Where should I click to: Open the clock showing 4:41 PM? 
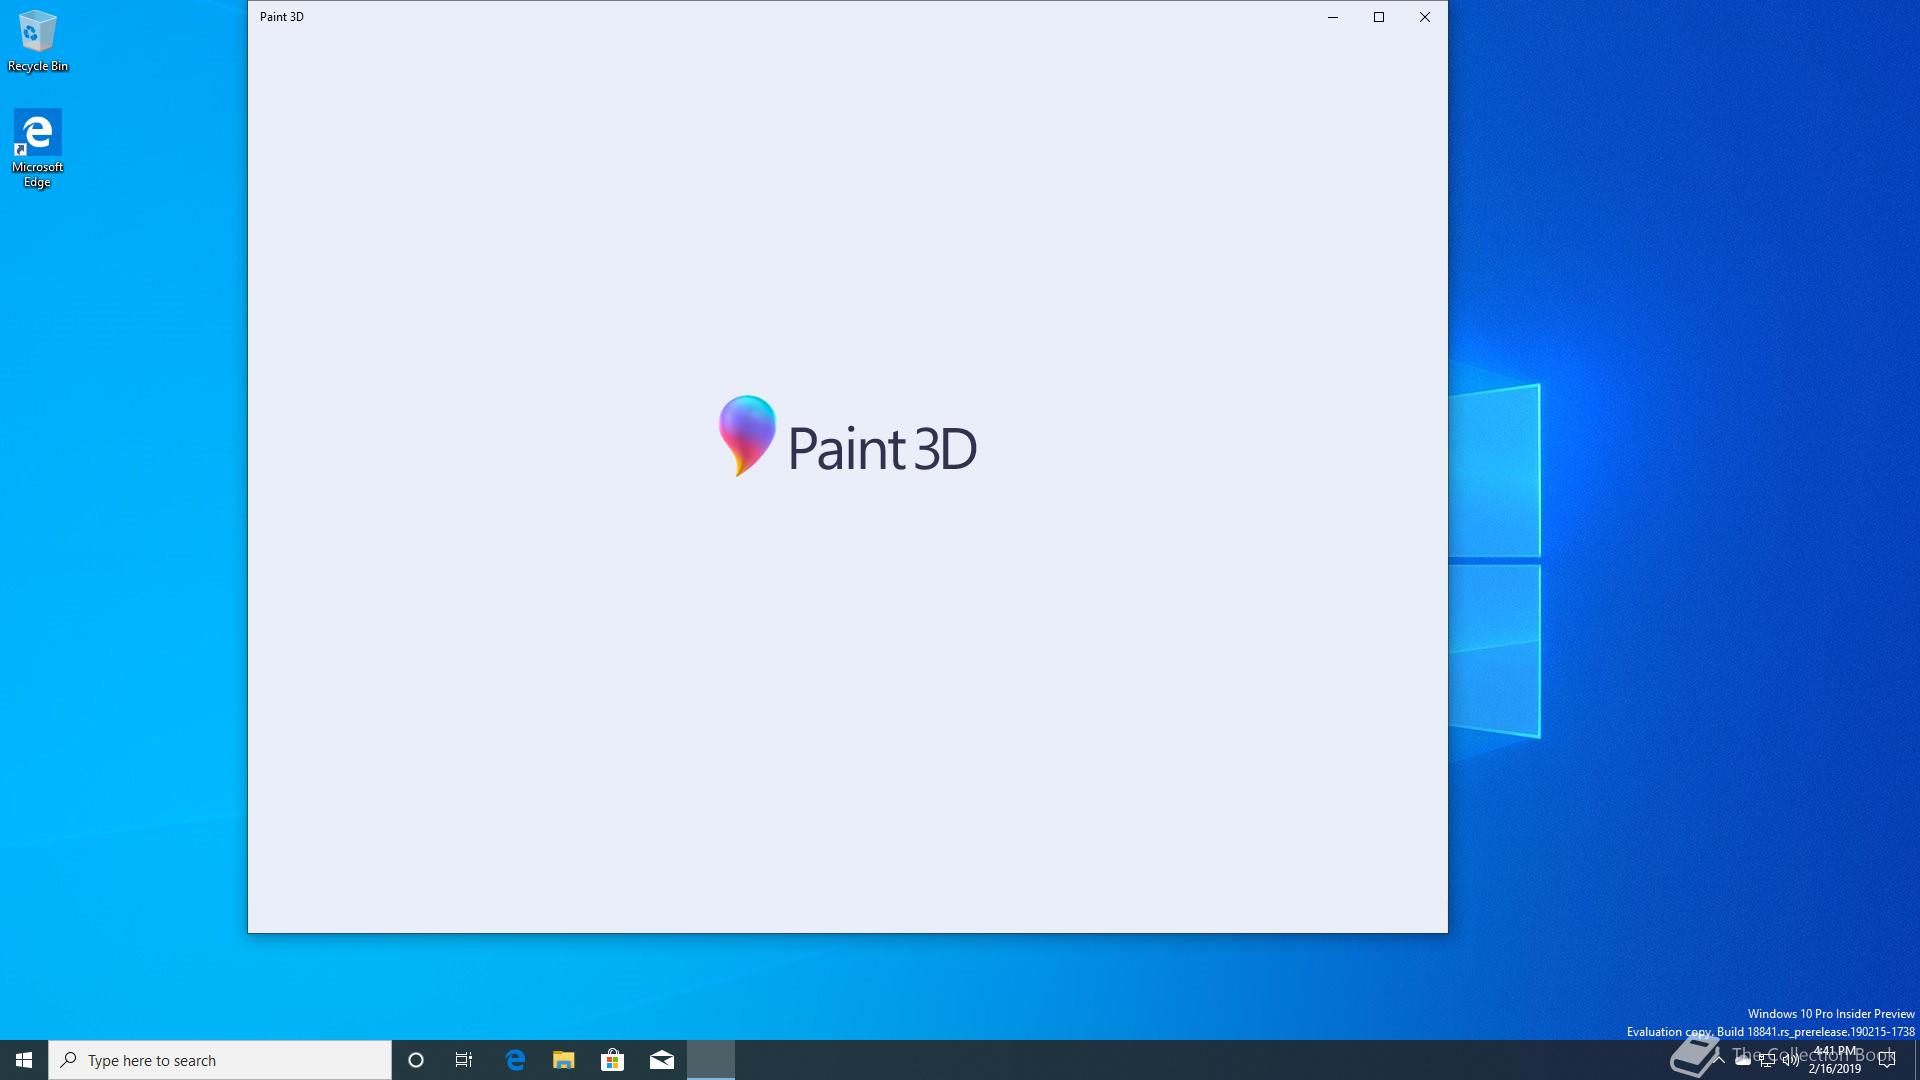(1835, 1060)
